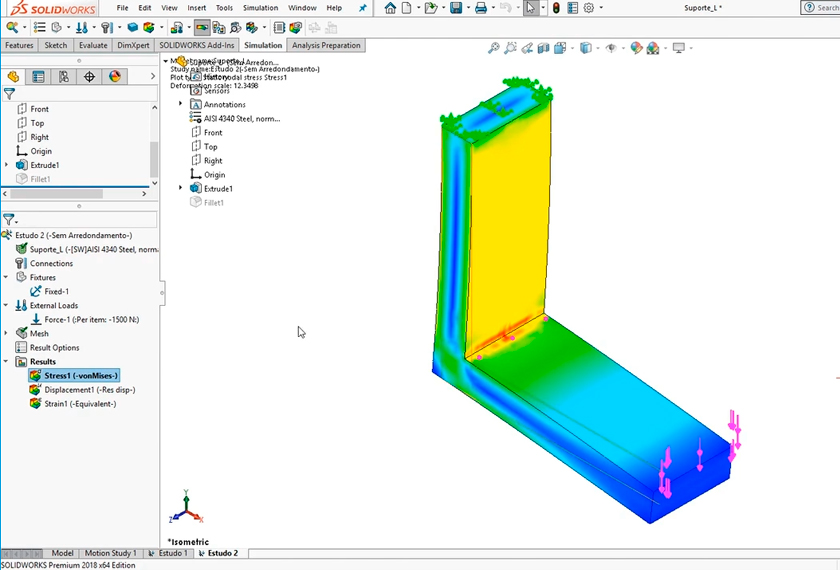This screenshot has width=840, height=570.
Task: Click the Save icon in the title toolbar
Action: [x=456, y=8]
